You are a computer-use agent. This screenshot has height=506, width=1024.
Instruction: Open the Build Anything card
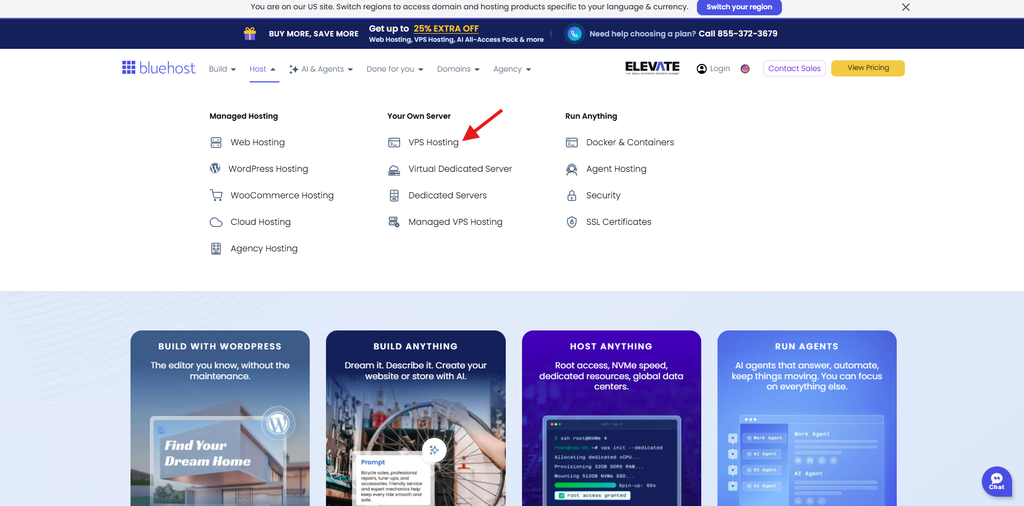tap(415, 418)
